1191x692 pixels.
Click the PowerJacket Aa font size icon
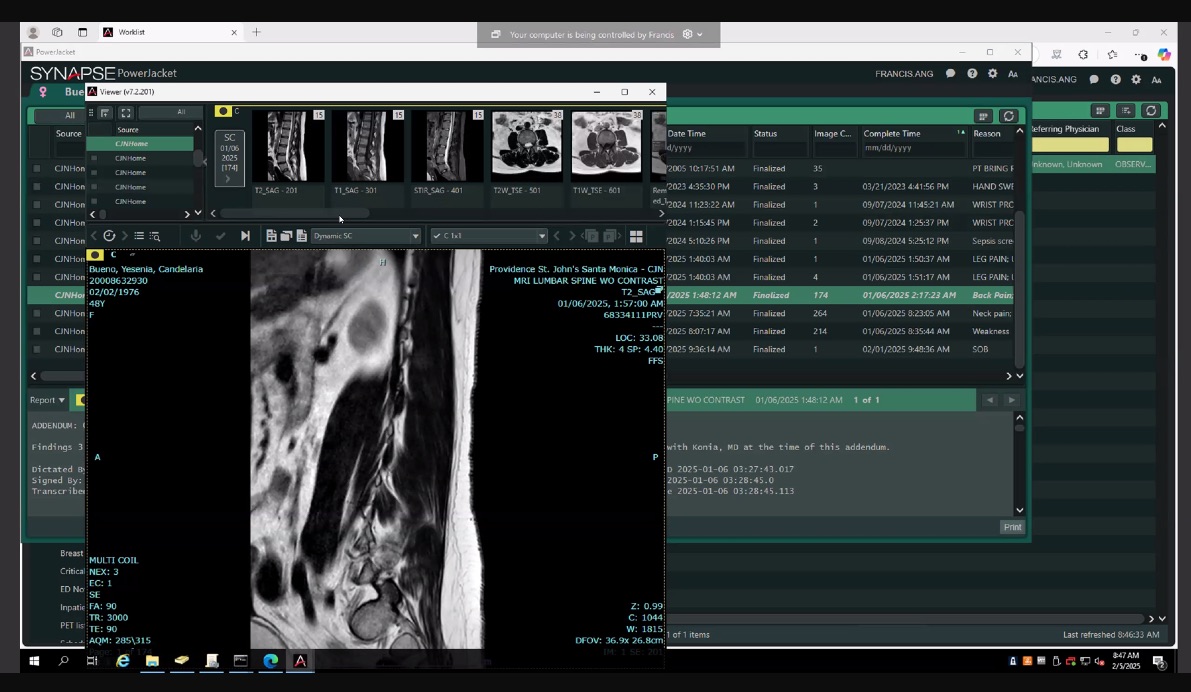click(x=1013, y=74)
